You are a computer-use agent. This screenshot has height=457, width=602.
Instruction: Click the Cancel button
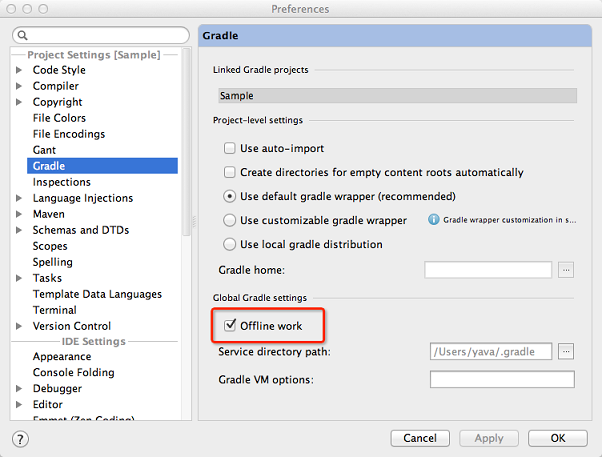(x=420, y=438)
